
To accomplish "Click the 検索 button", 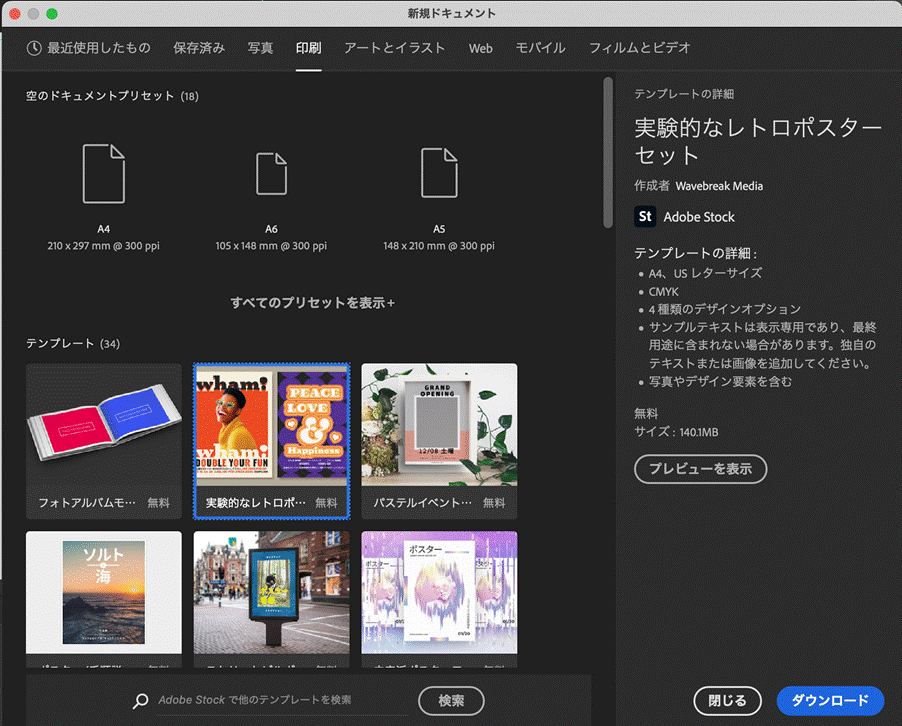I will point(451,701).
